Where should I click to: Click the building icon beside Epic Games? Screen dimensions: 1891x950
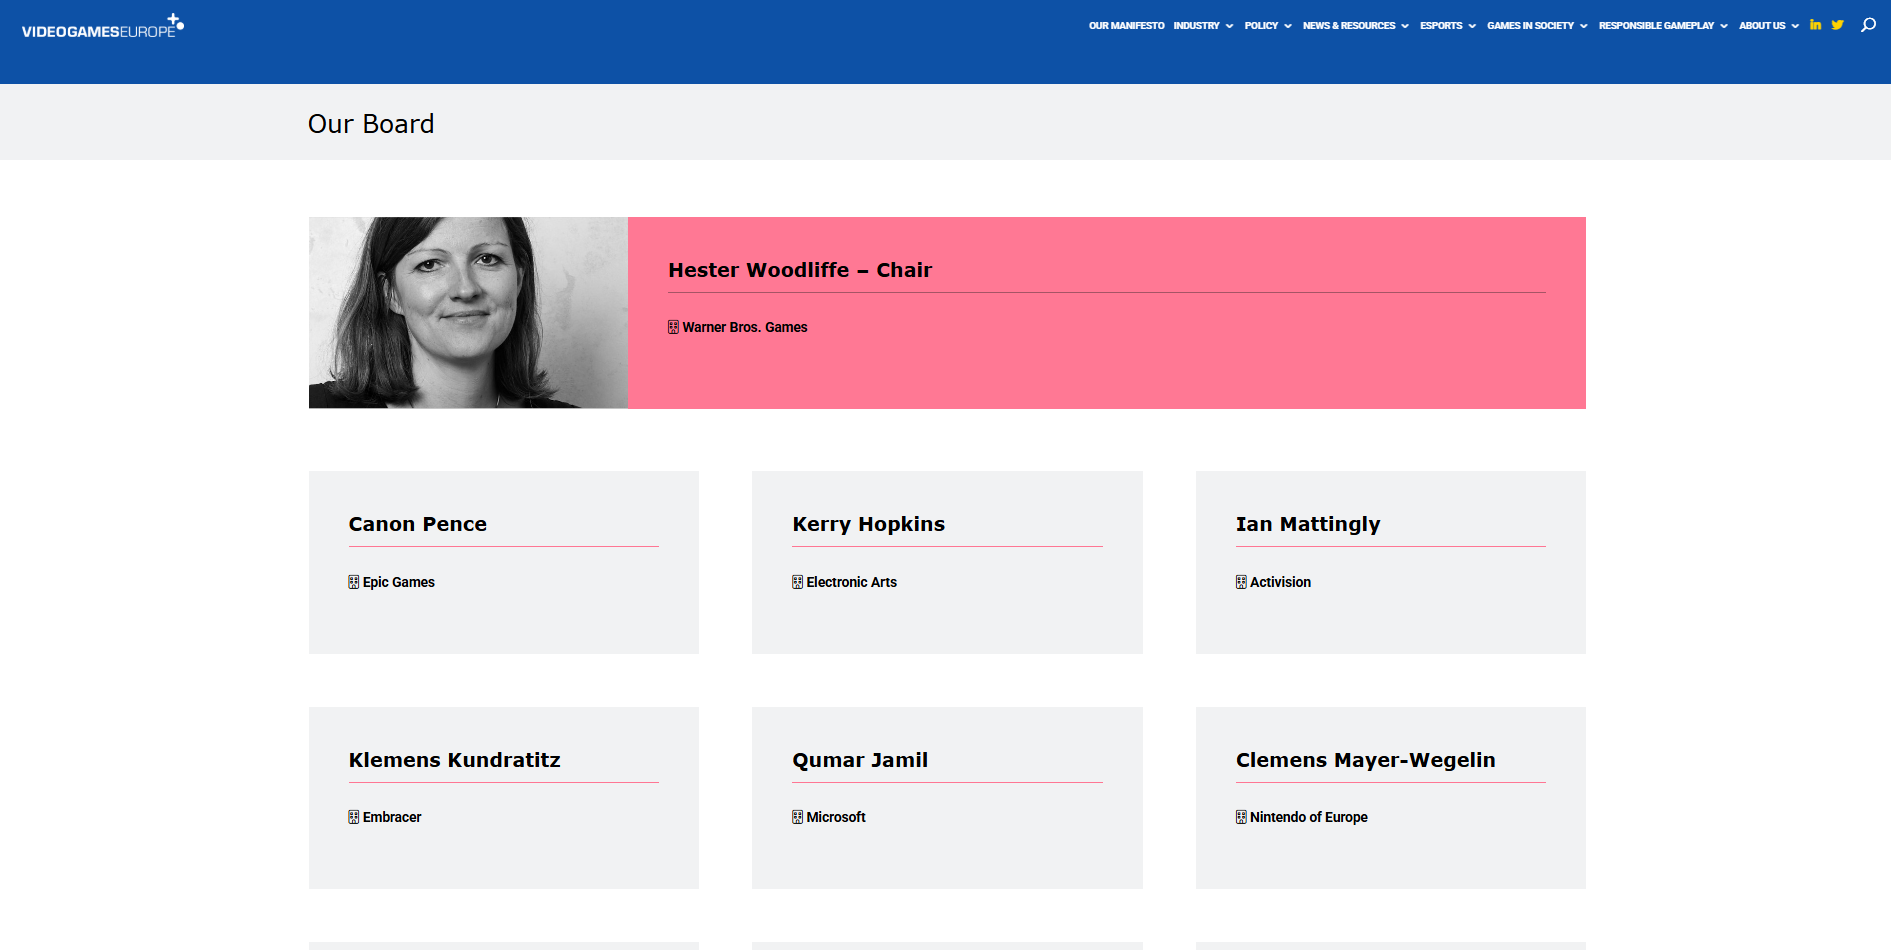point(353,582)
